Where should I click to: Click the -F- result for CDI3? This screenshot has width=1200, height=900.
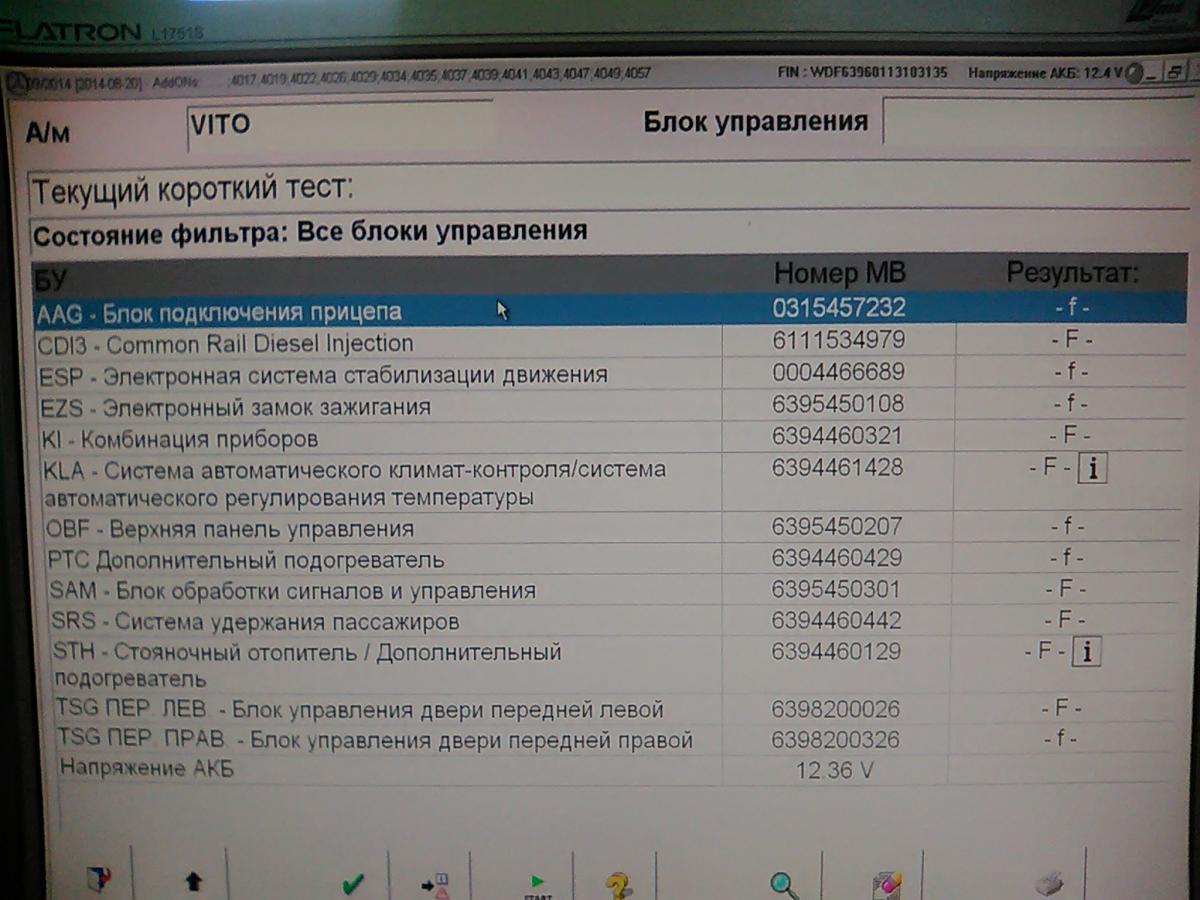tap(1071, 340)
